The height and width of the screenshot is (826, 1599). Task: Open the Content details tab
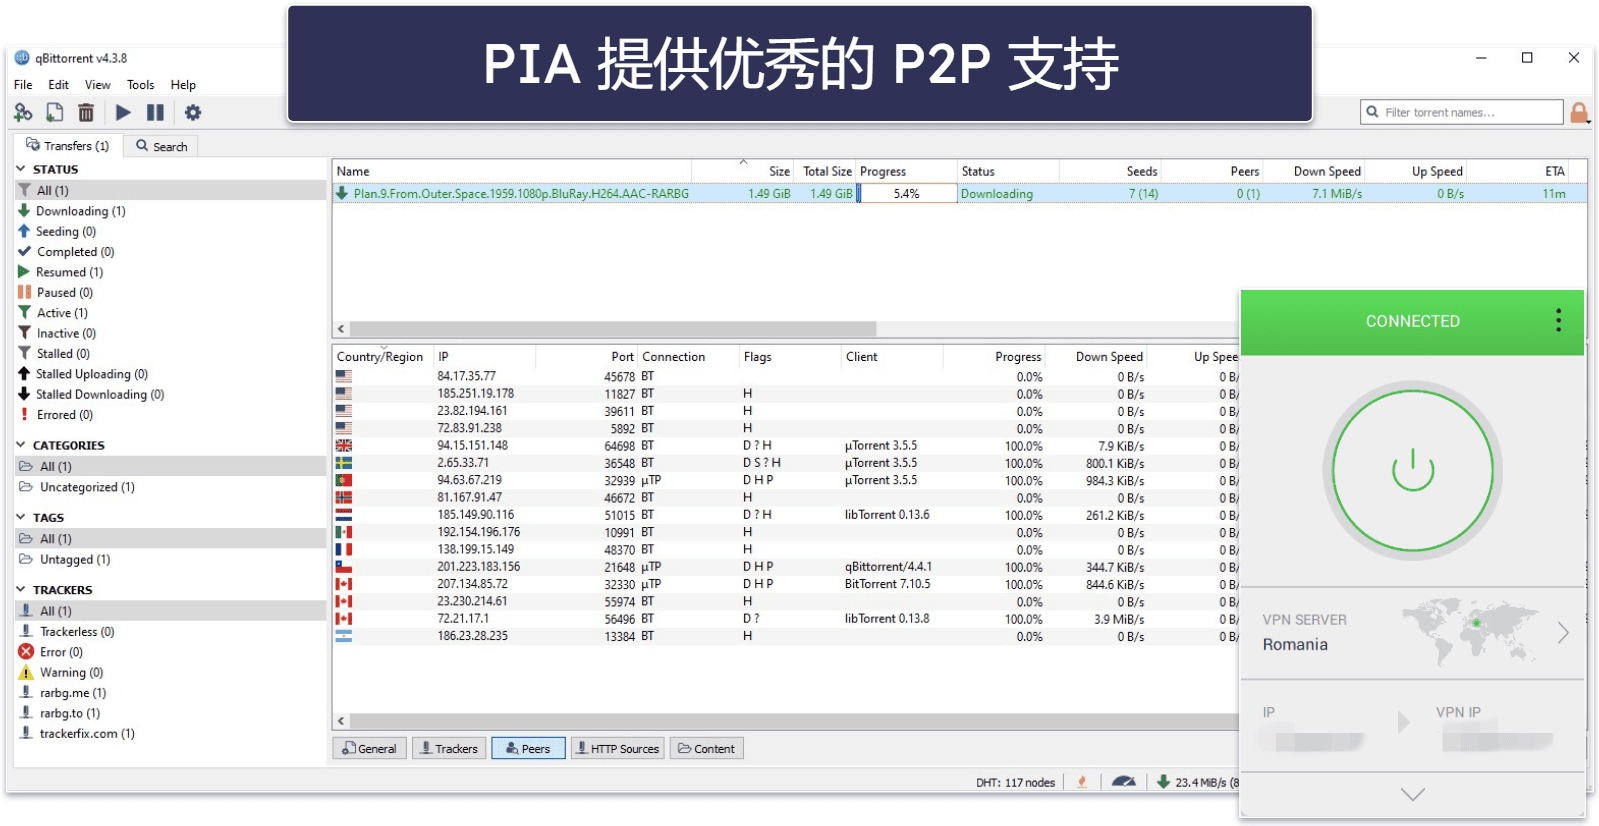[x=706, y=749]
